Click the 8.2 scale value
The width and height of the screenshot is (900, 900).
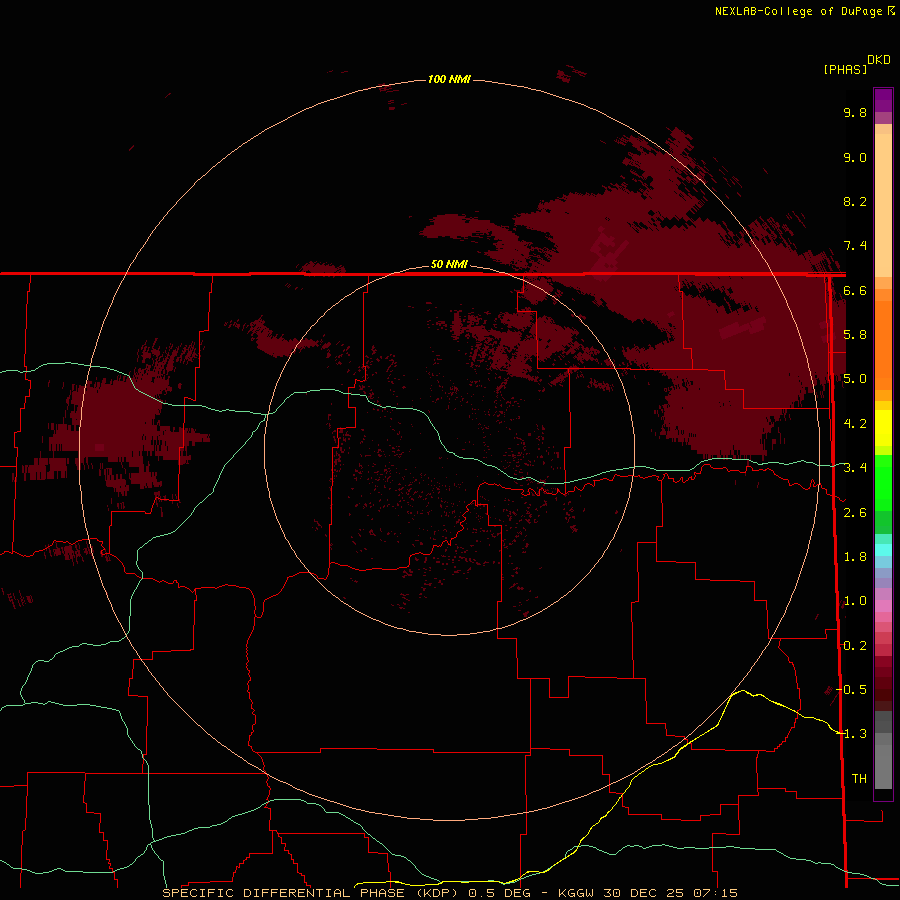(x=855, y=201)
